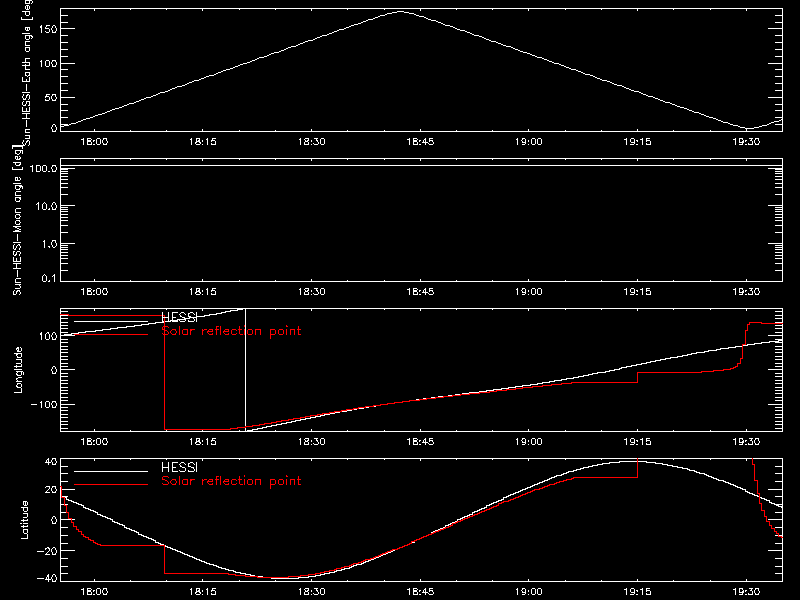This screenshot has width=800, height=600.
Task: Click the 150 tick on the Earth angle axis
Action: (x=47, y=29)
